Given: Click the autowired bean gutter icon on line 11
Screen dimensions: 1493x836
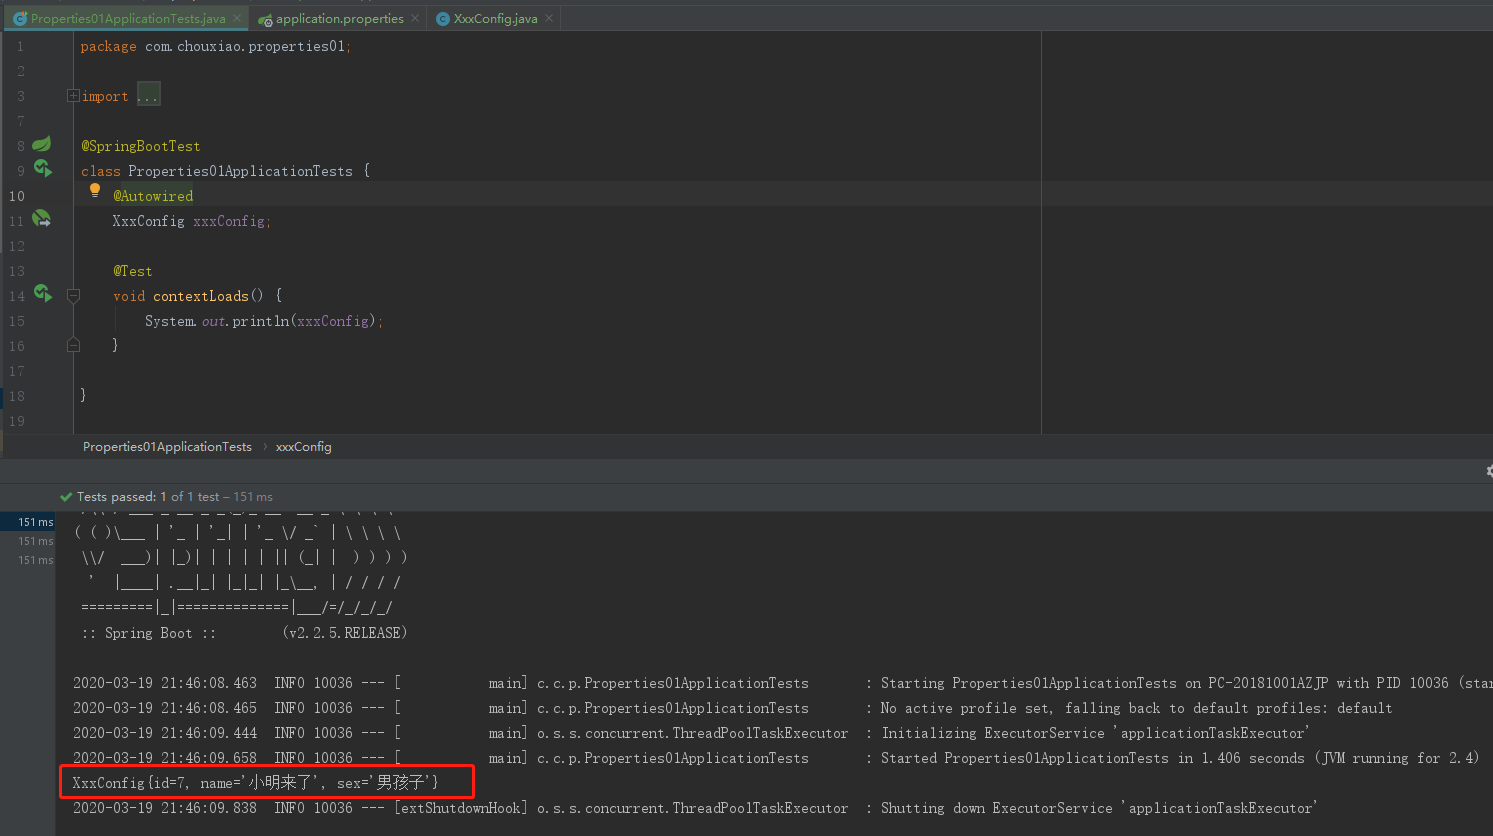Looking at the screenshot, I should (42, 218).
